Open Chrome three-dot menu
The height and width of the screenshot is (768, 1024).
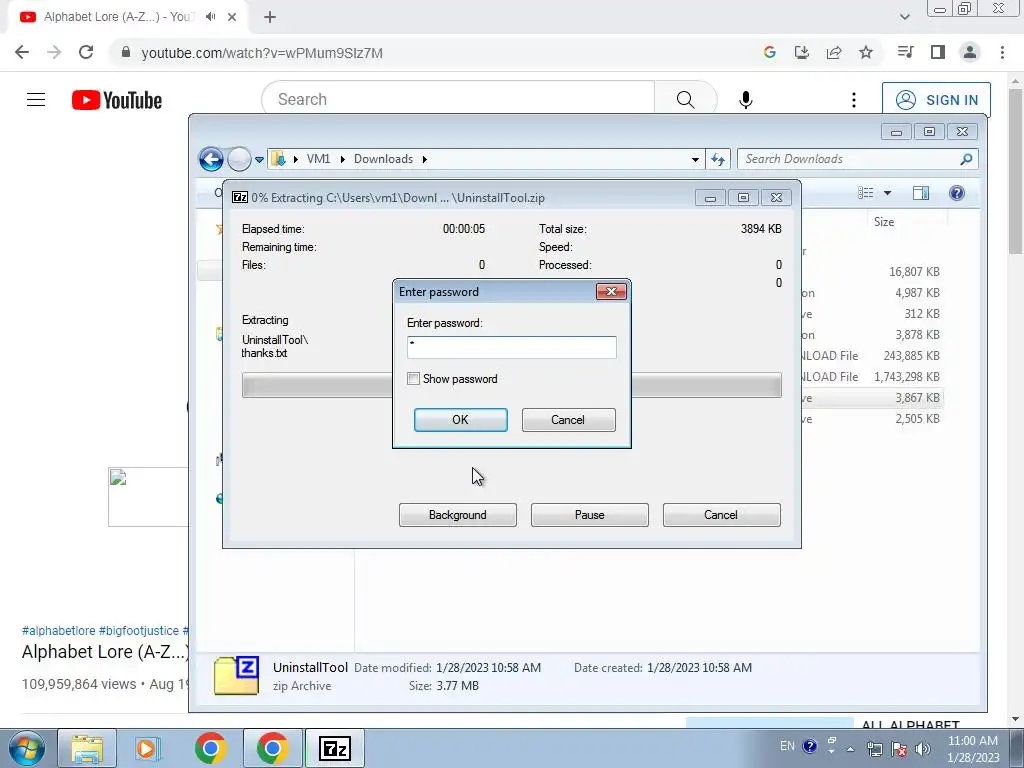(1002, 52)
